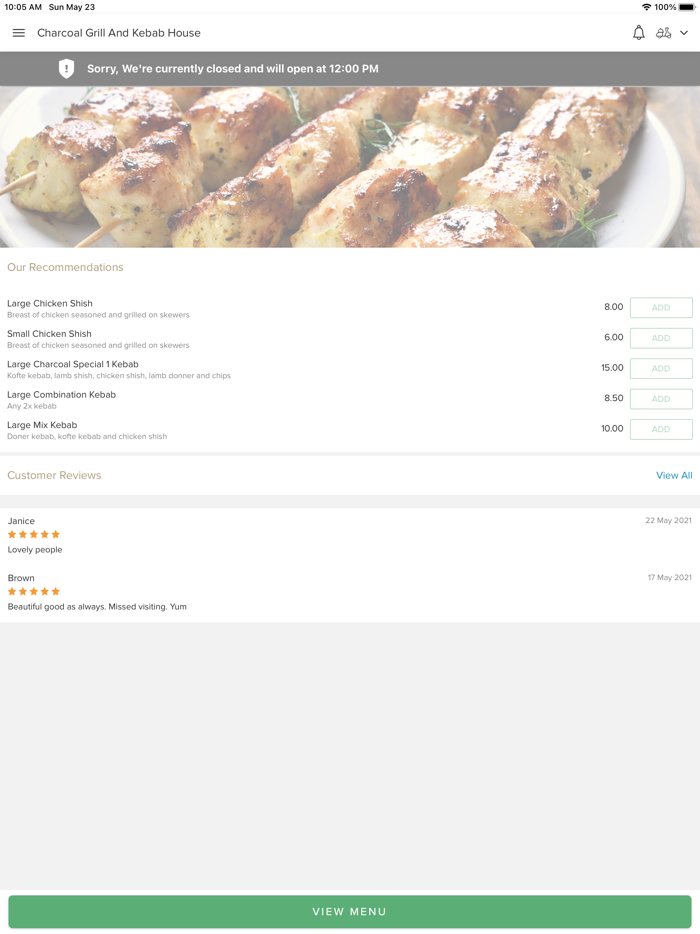This screenshot has height=934, width=700.
Task: Click the Charcoal Grill And Kebab House title
Action: (118, 32)
